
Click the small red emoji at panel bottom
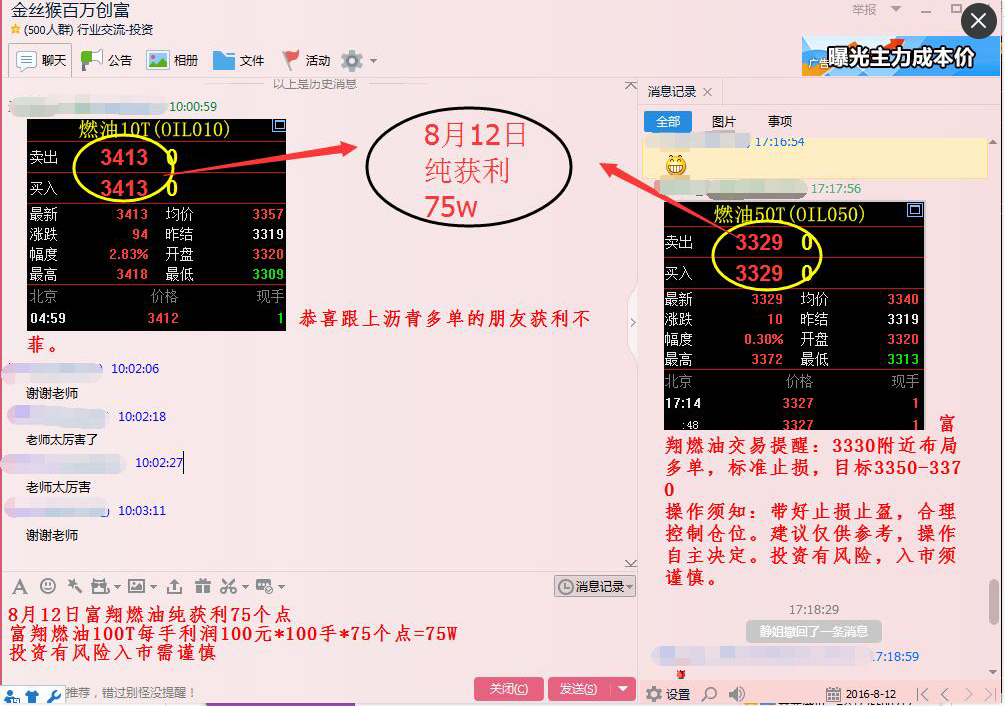pos(681,674)
